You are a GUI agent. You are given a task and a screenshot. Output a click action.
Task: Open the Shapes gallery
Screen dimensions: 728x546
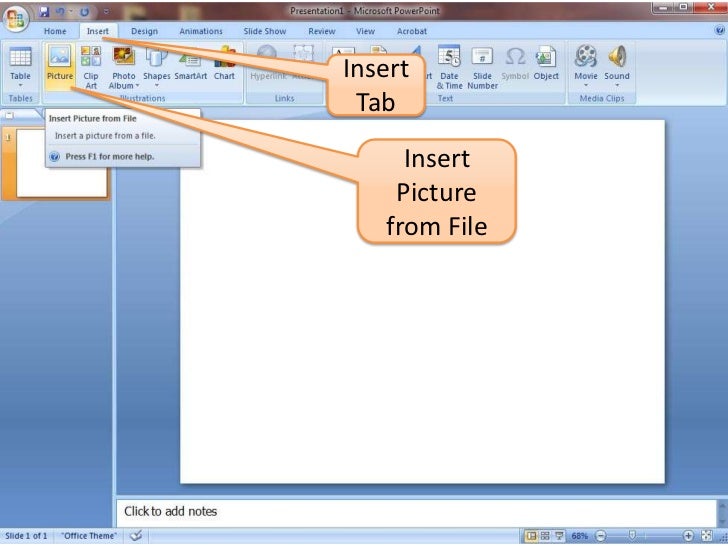pyautogui.click(x=156, y=66)
